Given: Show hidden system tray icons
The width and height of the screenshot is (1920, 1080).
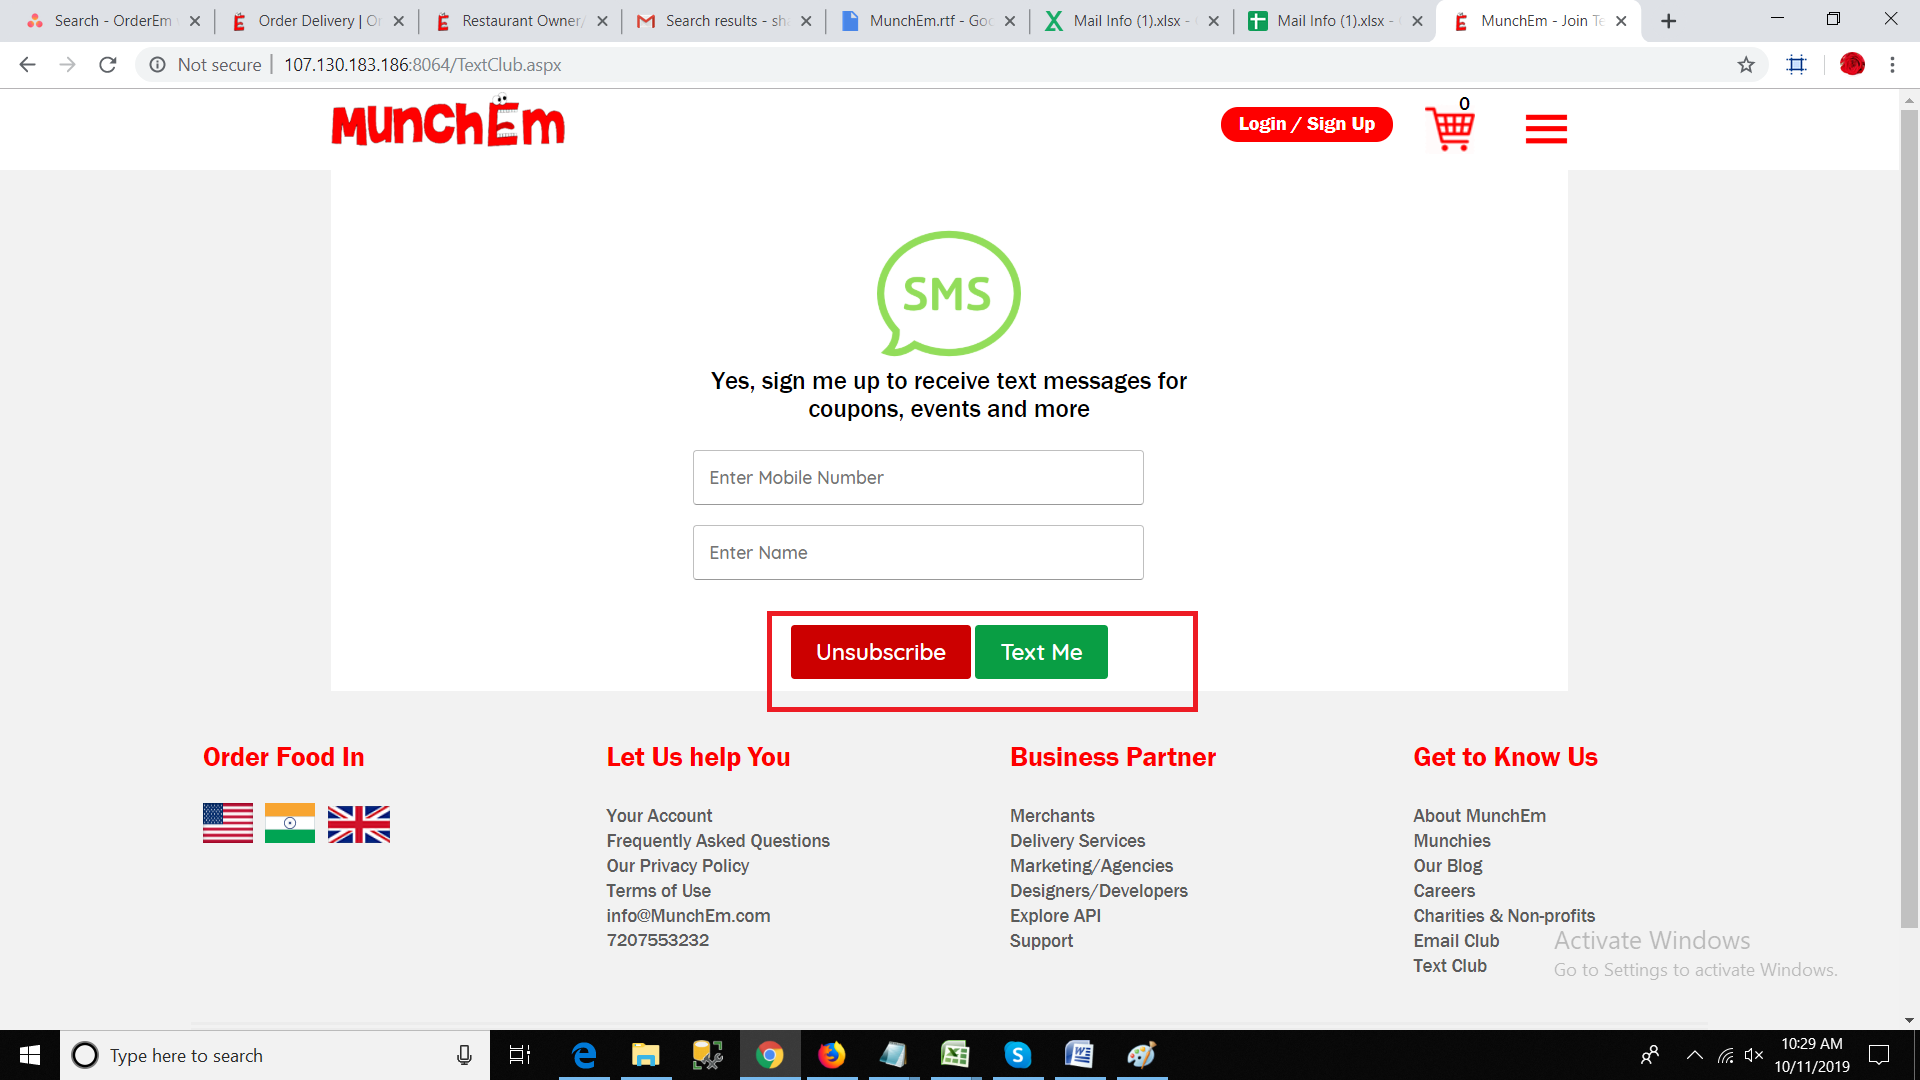Looking at the screenshot, I should 1694,1055.
